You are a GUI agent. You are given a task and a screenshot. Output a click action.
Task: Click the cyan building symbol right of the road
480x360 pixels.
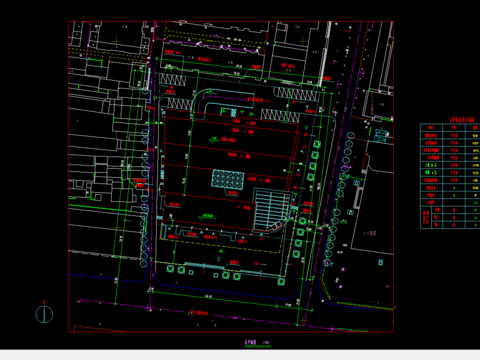click(380, 135)
